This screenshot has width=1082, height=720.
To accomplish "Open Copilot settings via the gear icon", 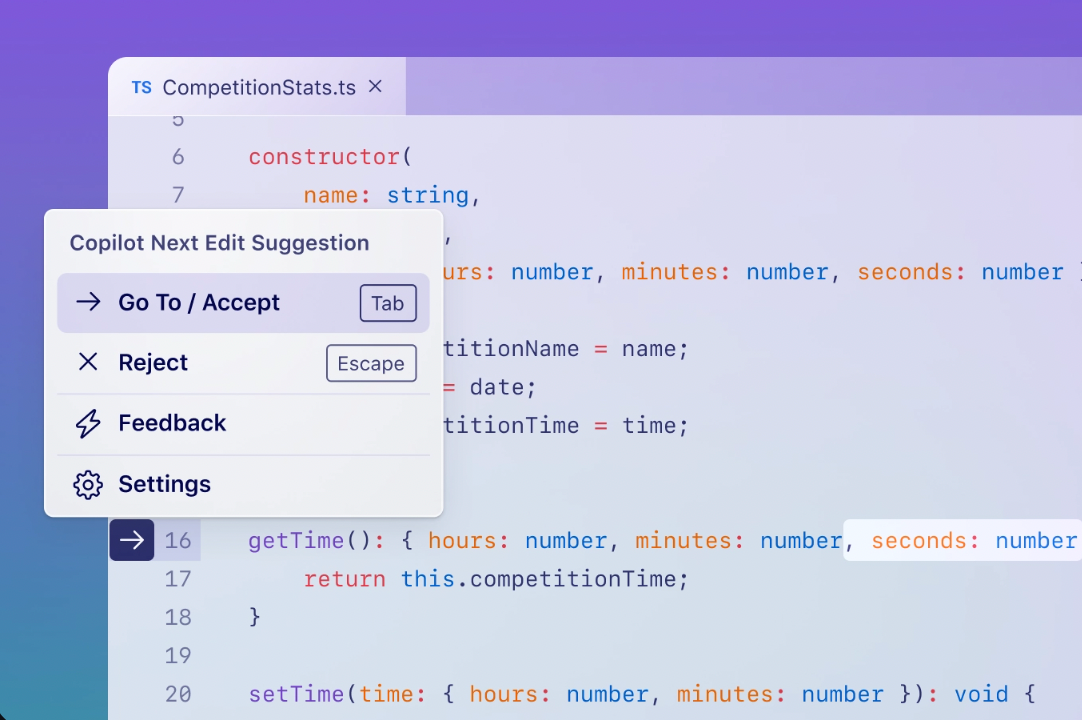I will coord(88,484).
